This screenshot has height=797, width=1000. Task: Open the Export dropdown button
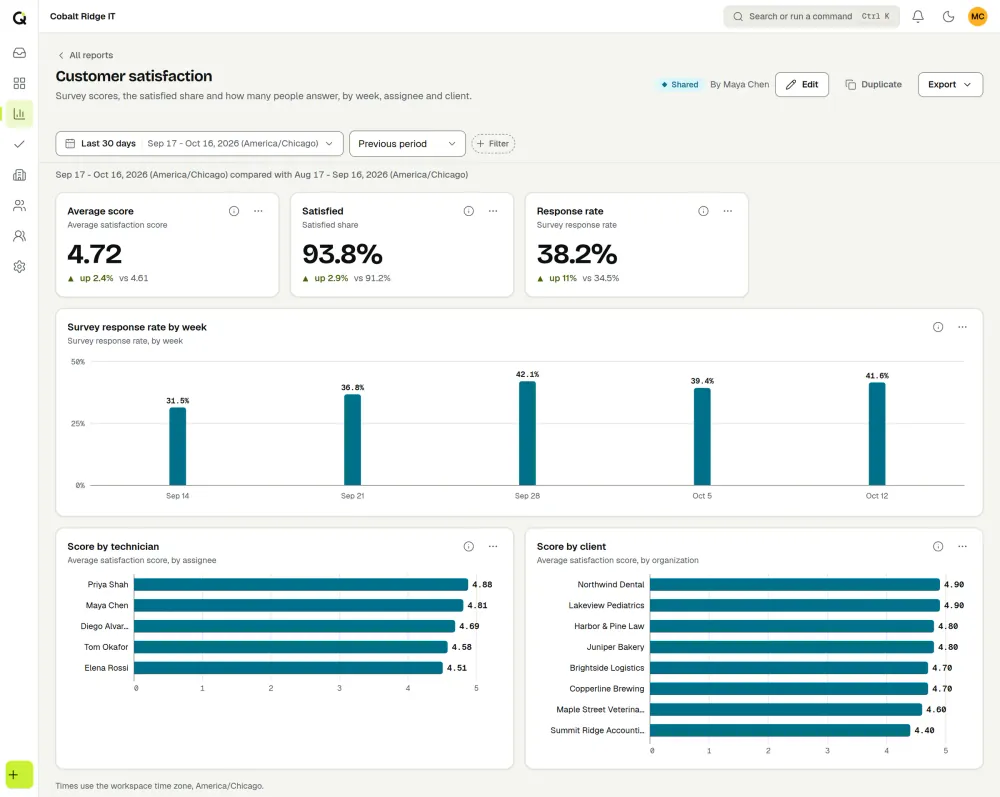click(950, 84)
